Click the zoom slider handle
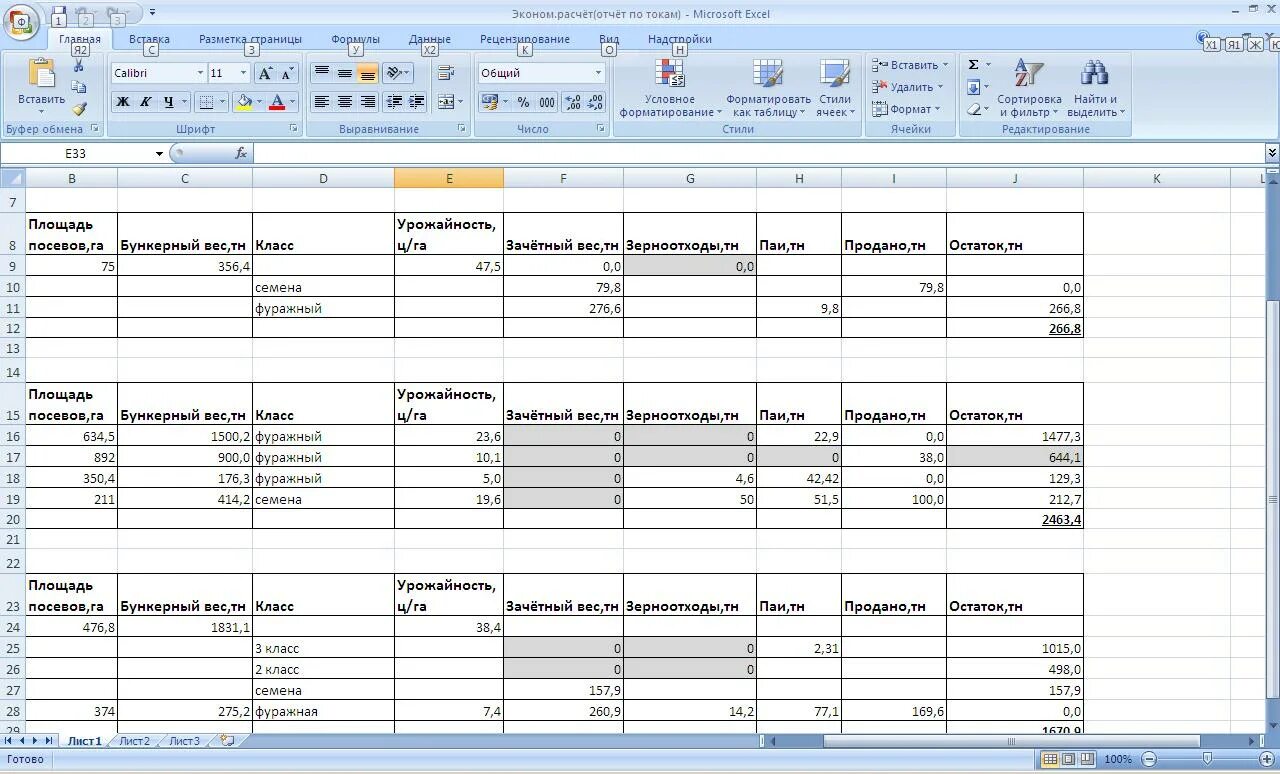1280x774 pixels. [x=1208, y=759]
